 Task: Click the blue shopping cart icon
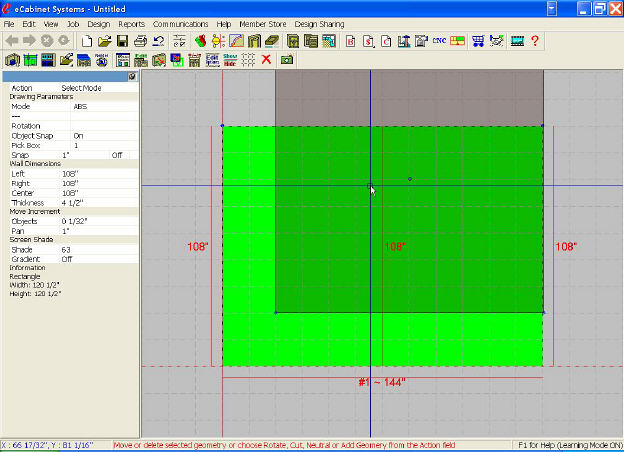click(x=478, y=41)
